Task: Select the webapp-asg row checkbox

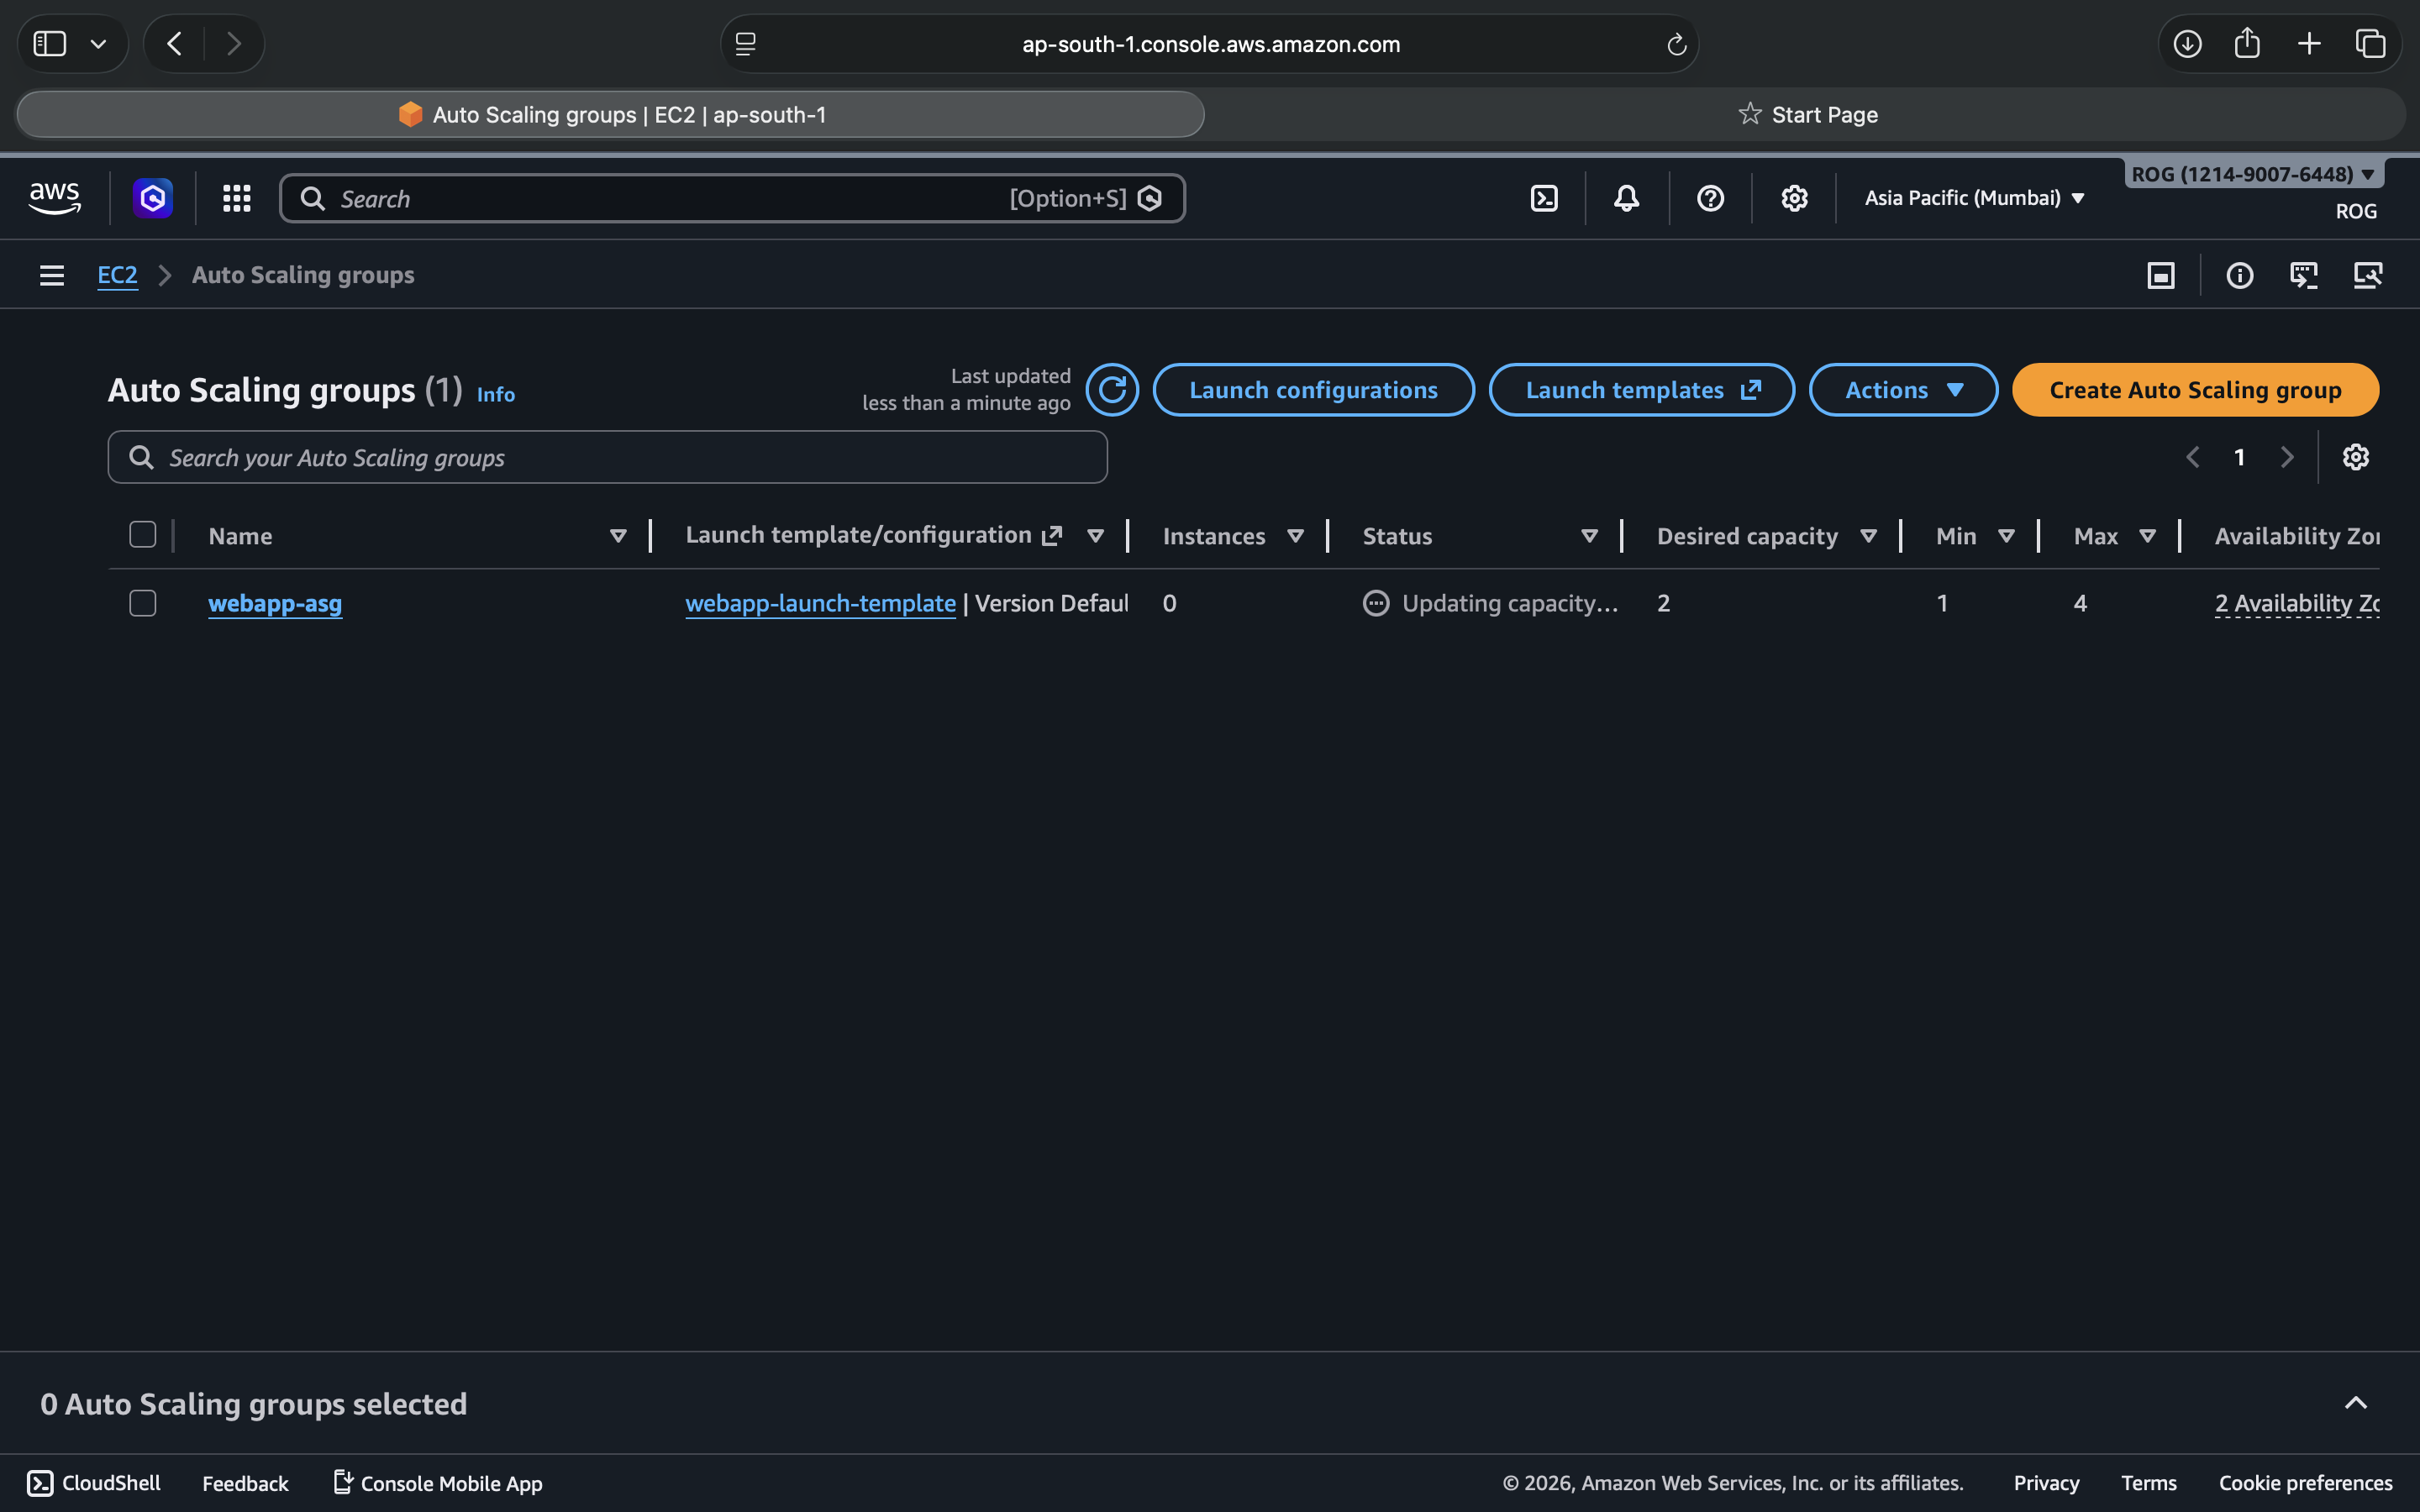Action: point(143,603)
